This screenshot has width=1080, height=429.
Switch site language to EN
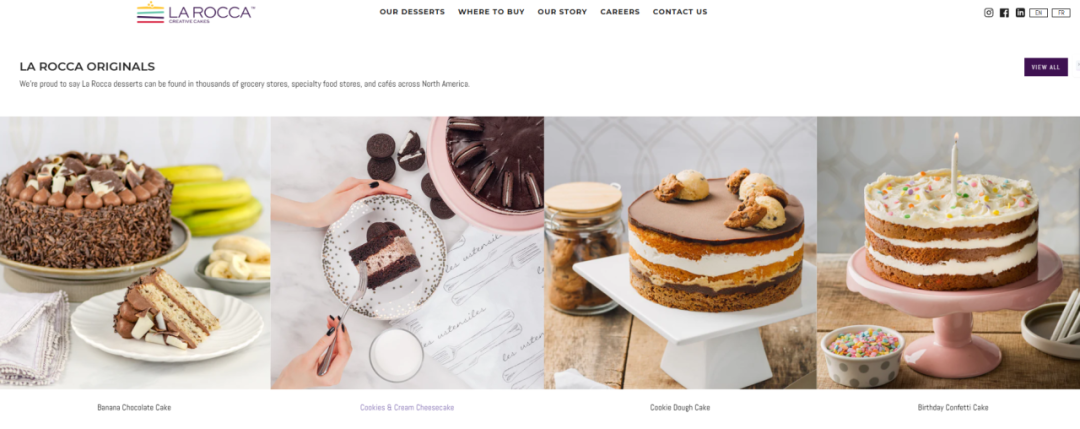coord(1039,12)
